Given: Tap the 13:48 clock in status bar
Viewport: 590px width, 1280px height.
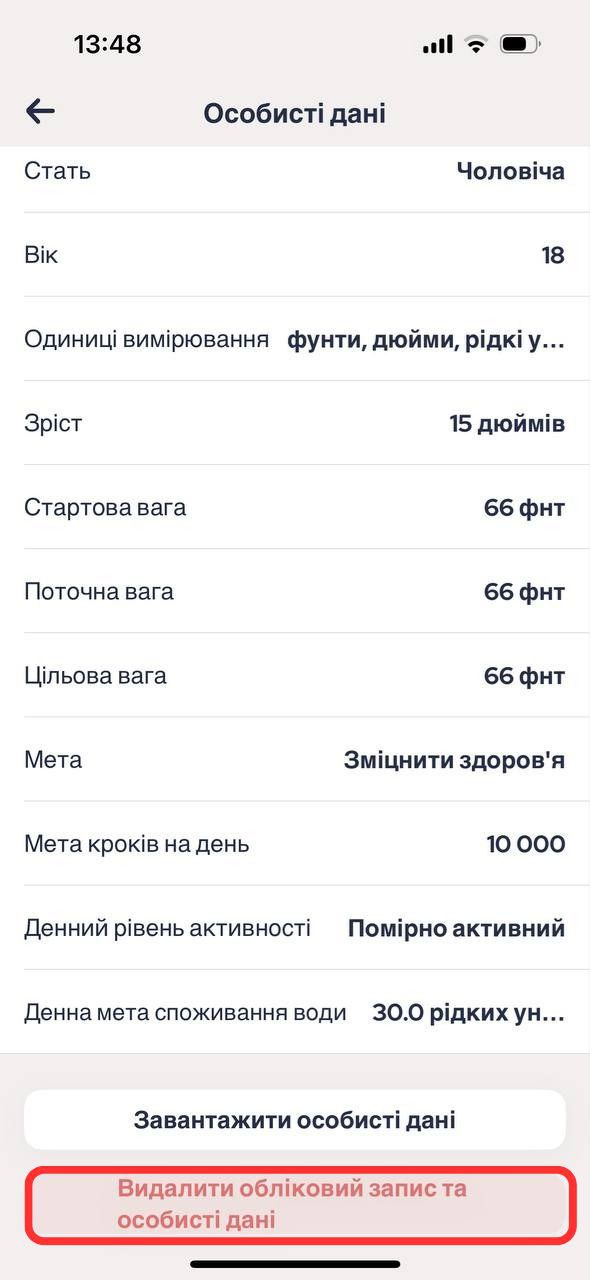Looking at the screenshot, I should coord(108,44).
